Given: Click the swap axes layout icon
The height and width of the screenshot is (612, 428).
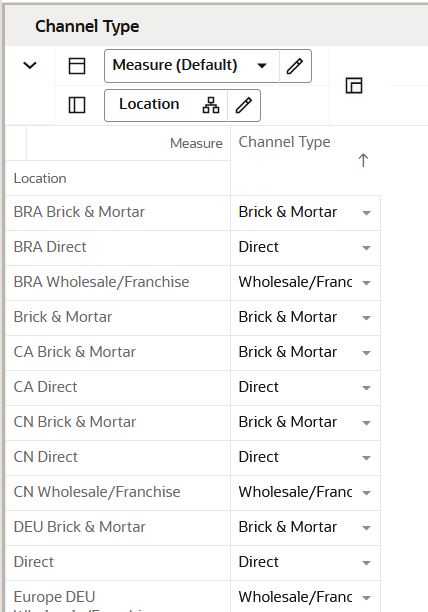Looking at the screenshot, I should pos(354,85).
